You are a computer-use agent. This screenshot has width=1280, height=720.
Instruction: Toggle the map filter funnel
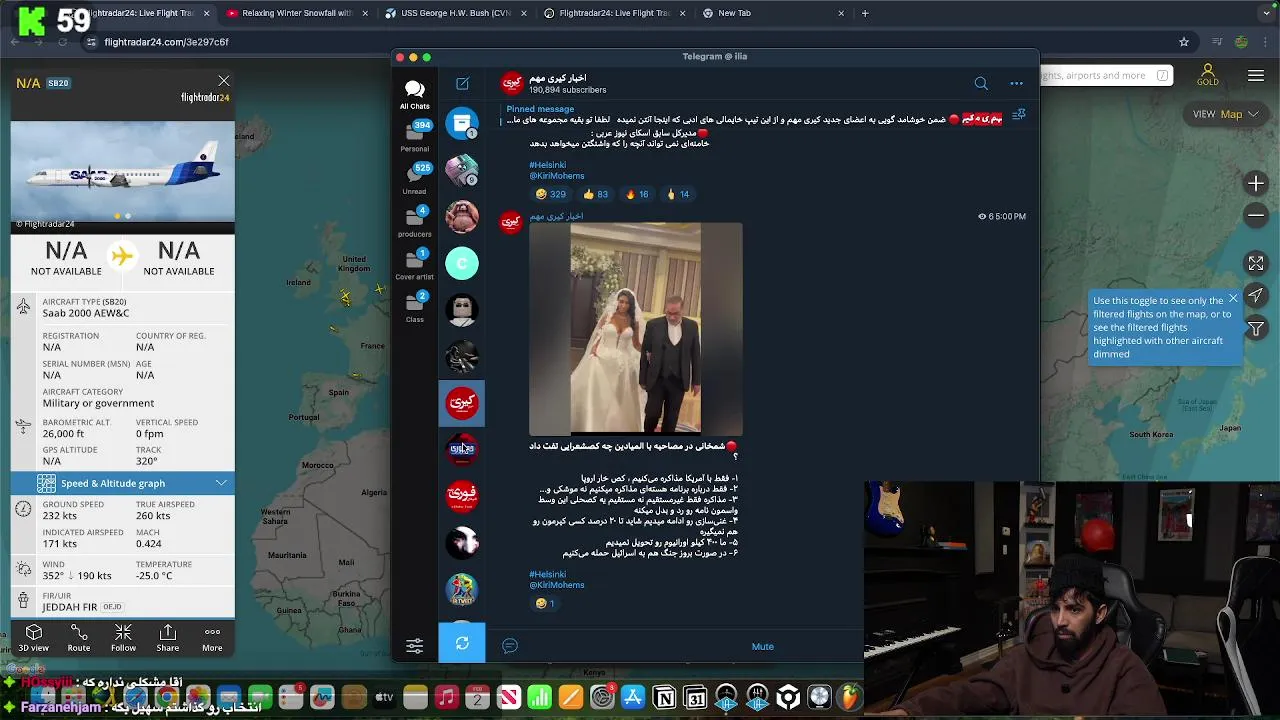pyautogui.click(x=1256, y=329)
